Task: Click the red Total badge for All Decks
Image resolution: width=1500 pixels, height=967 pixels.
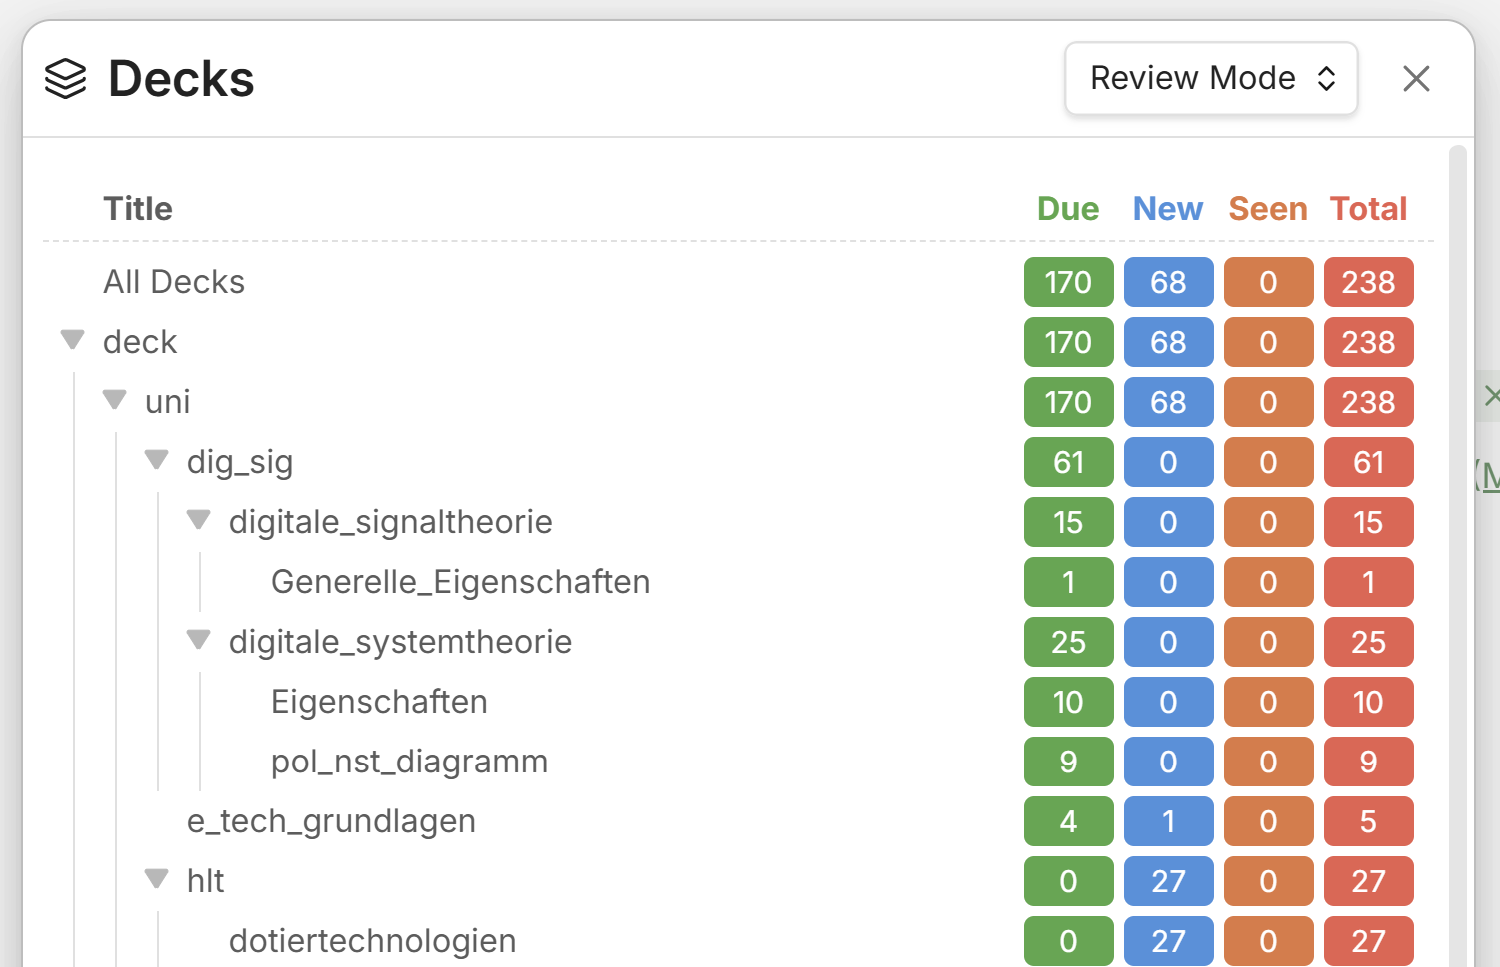Action: coord(1368,282)
